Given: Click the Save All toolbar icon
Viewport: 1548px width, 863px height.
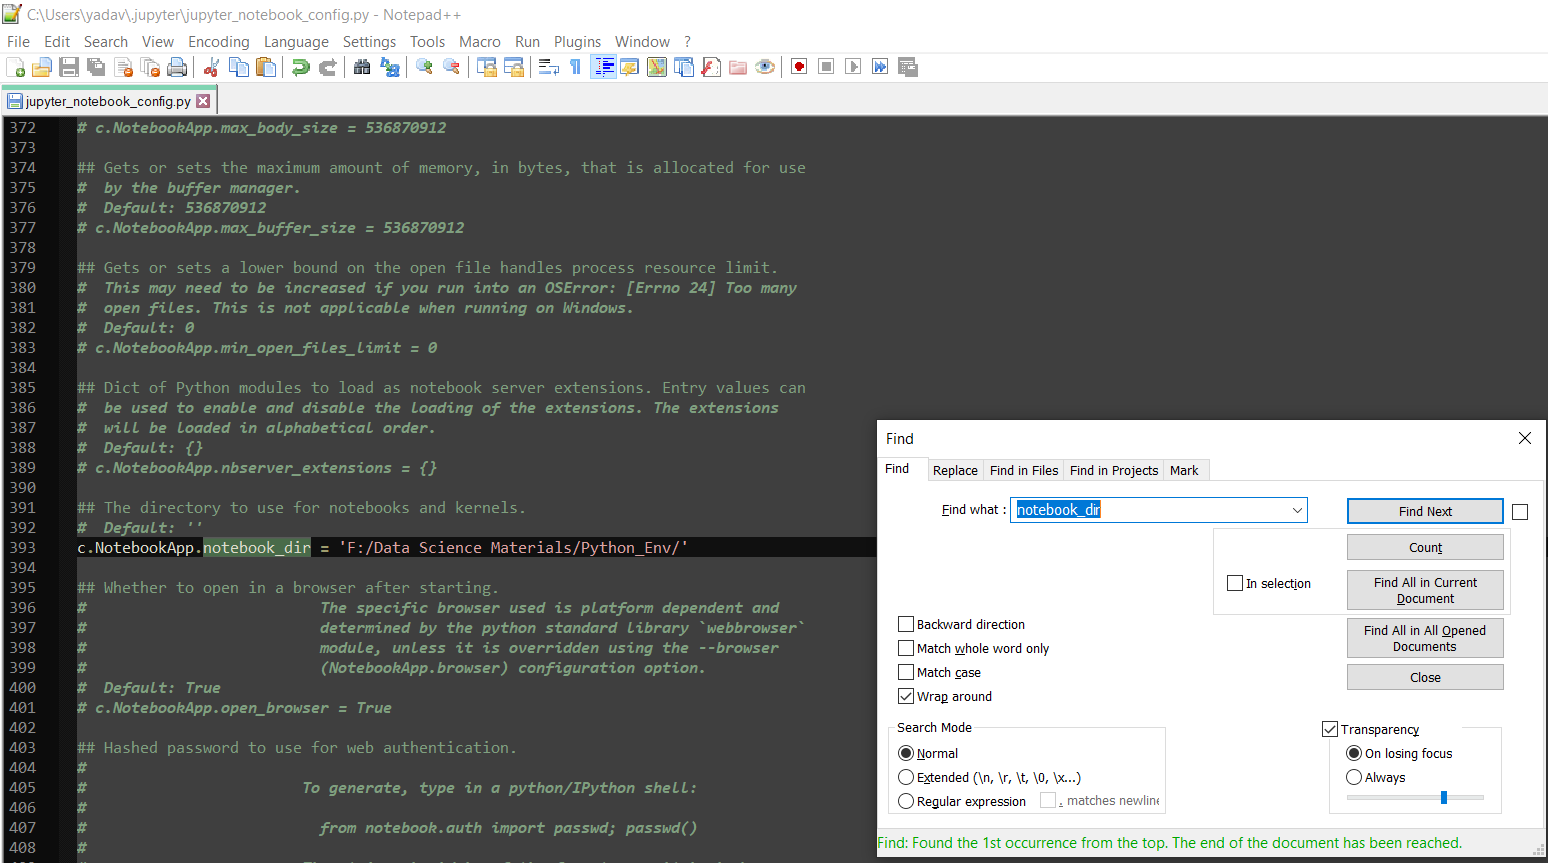Looking at the screenshot, I should pyautogui.click(x=96, y=67).
